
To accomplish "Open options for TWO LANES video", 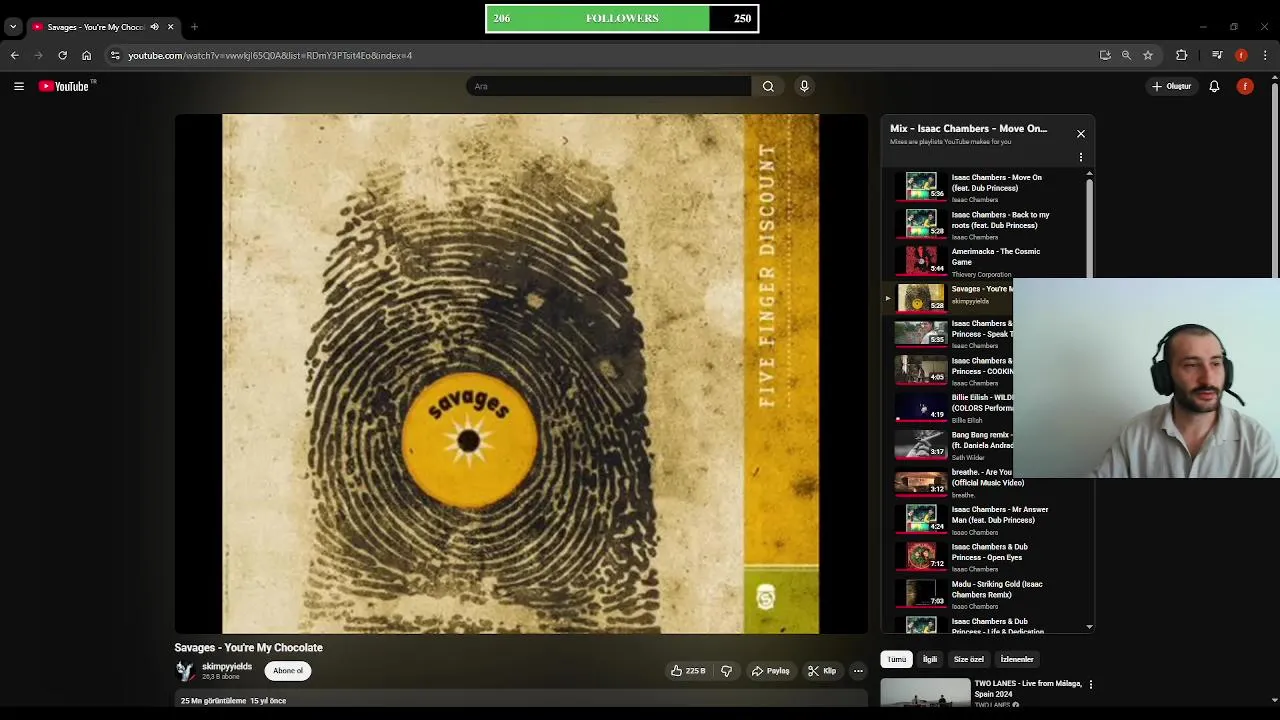I will click(1091, 684).
